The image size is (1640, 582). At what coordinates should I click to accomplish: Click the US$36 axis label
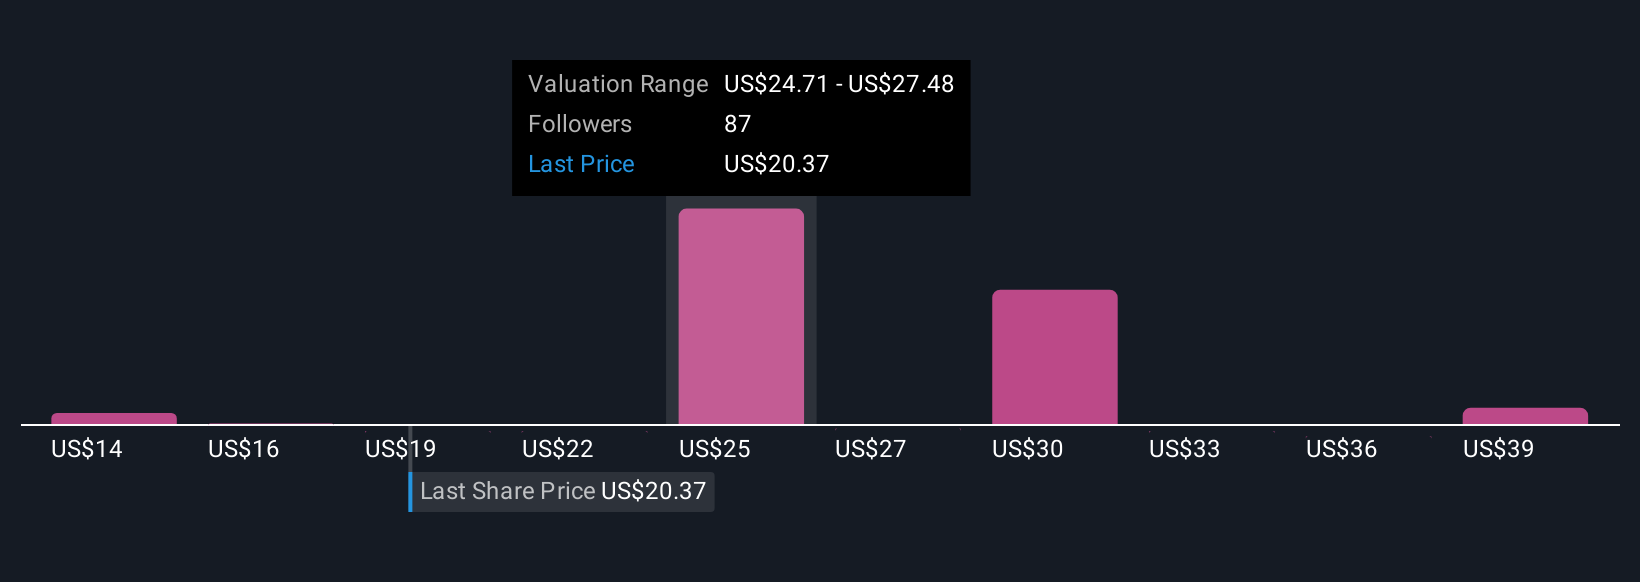coord(1342,449)
